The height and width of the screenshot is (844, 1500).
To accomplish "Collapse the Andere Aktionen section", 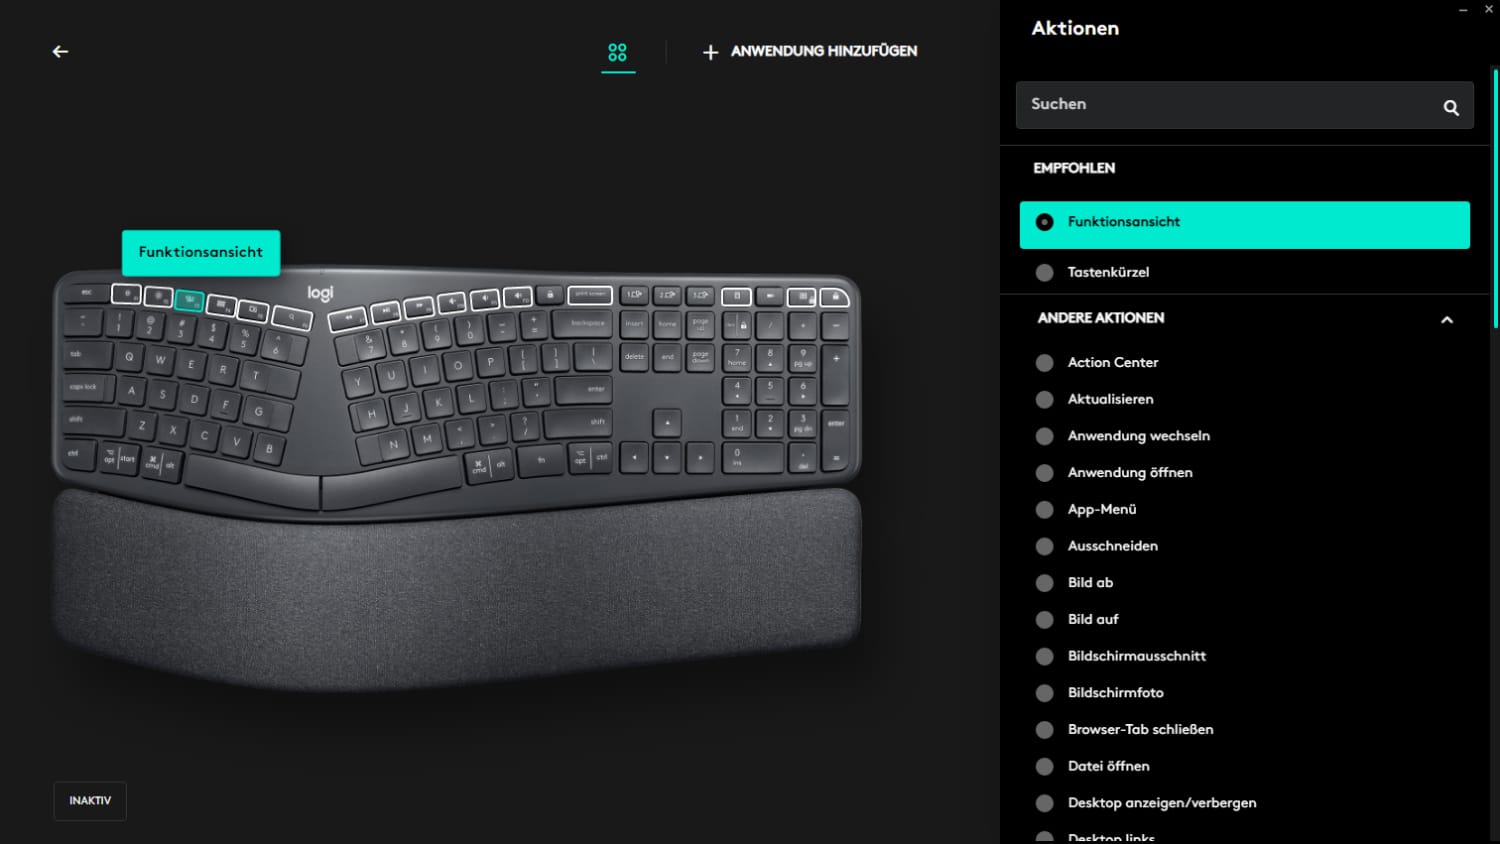I will click(x=1446, y=320).
